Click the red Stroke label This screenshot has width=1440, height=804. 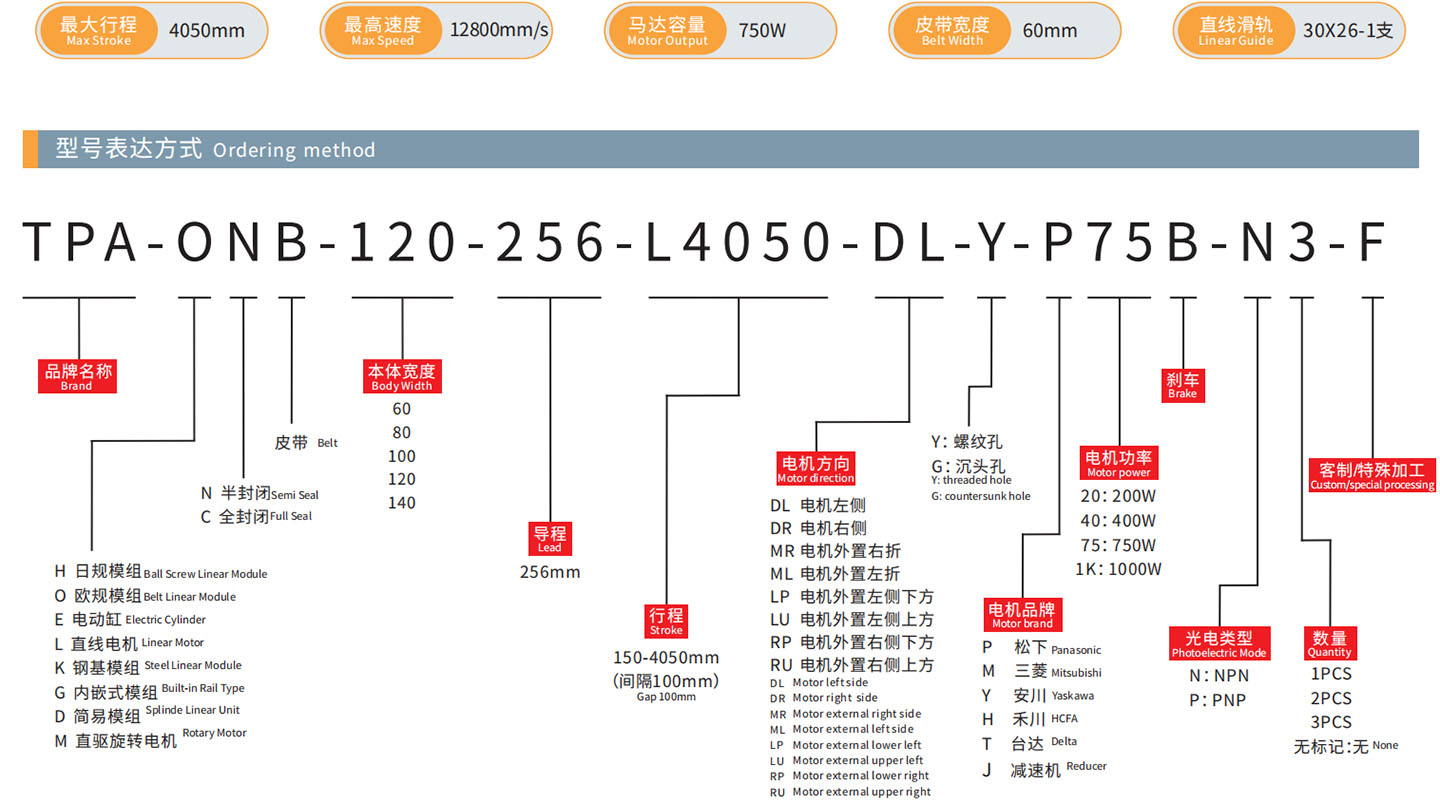[x=666, y=621]
